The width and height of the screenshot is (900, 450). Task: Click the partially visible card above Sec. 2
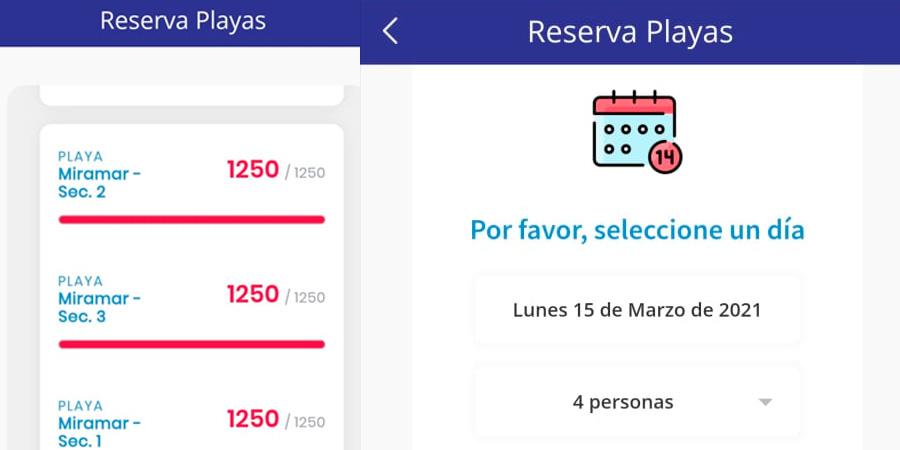pyautogui.click(x=191, y=96)
